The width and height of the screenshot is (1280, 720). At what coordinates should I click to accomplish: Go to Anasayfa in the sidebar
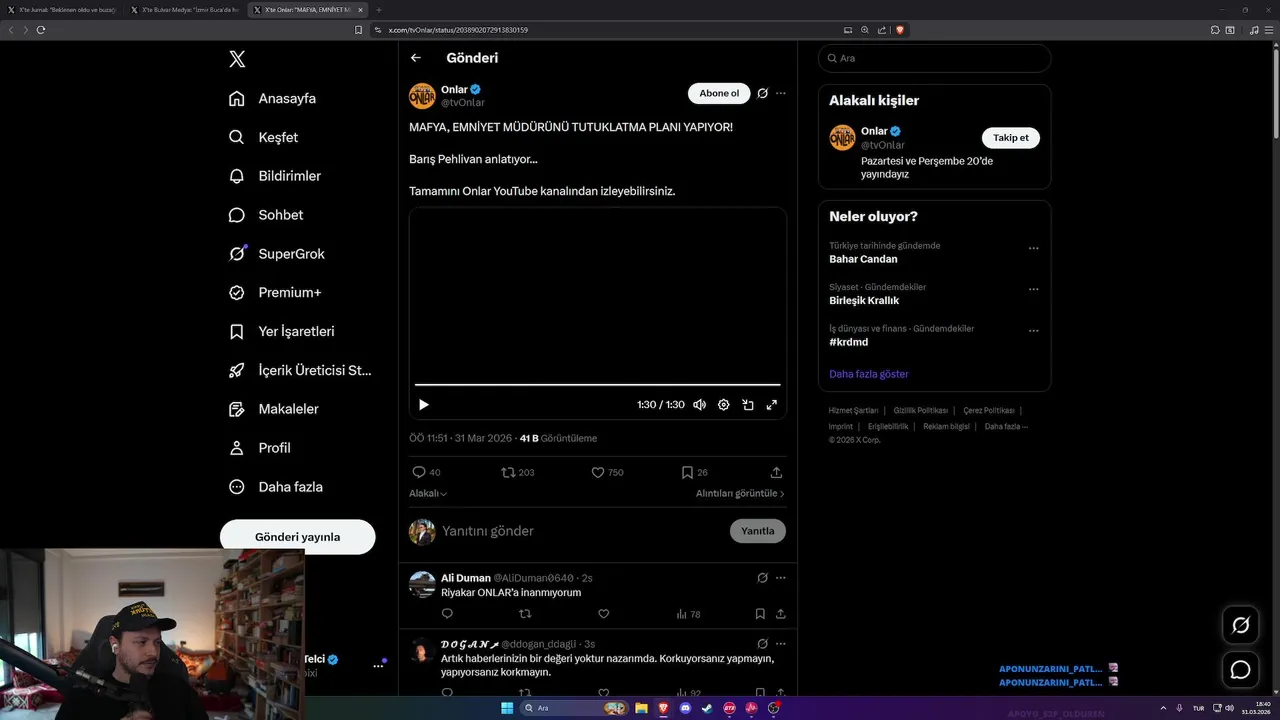click(x=273, y=98)
